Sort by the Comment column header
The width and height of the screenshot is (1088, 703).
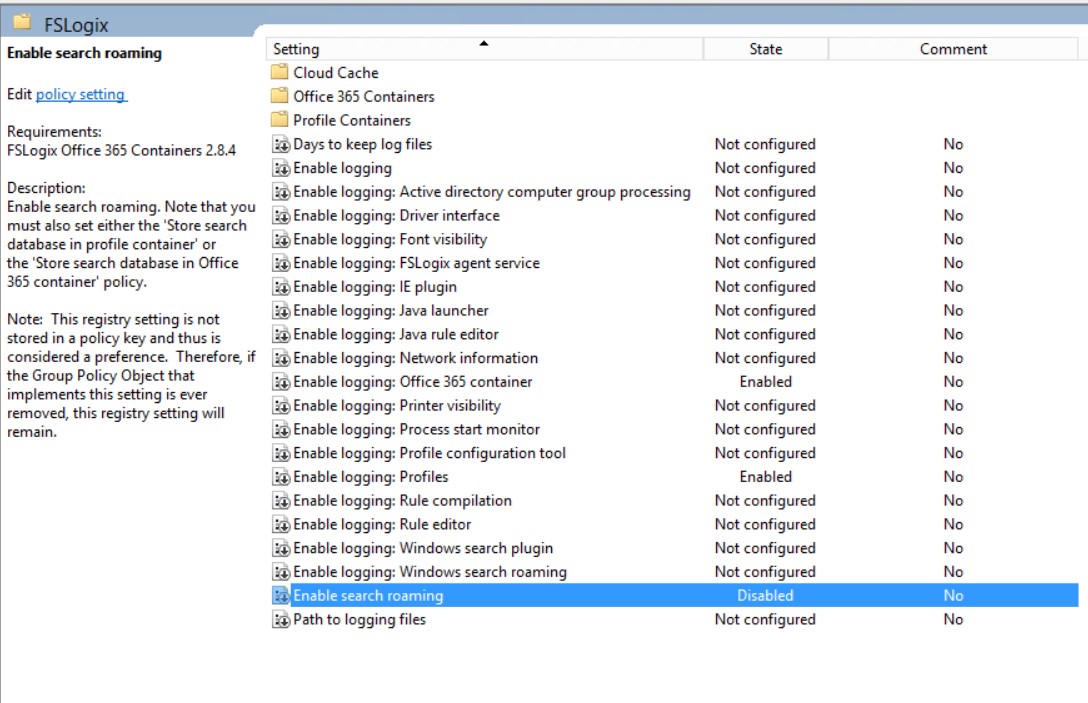point(953,49)
